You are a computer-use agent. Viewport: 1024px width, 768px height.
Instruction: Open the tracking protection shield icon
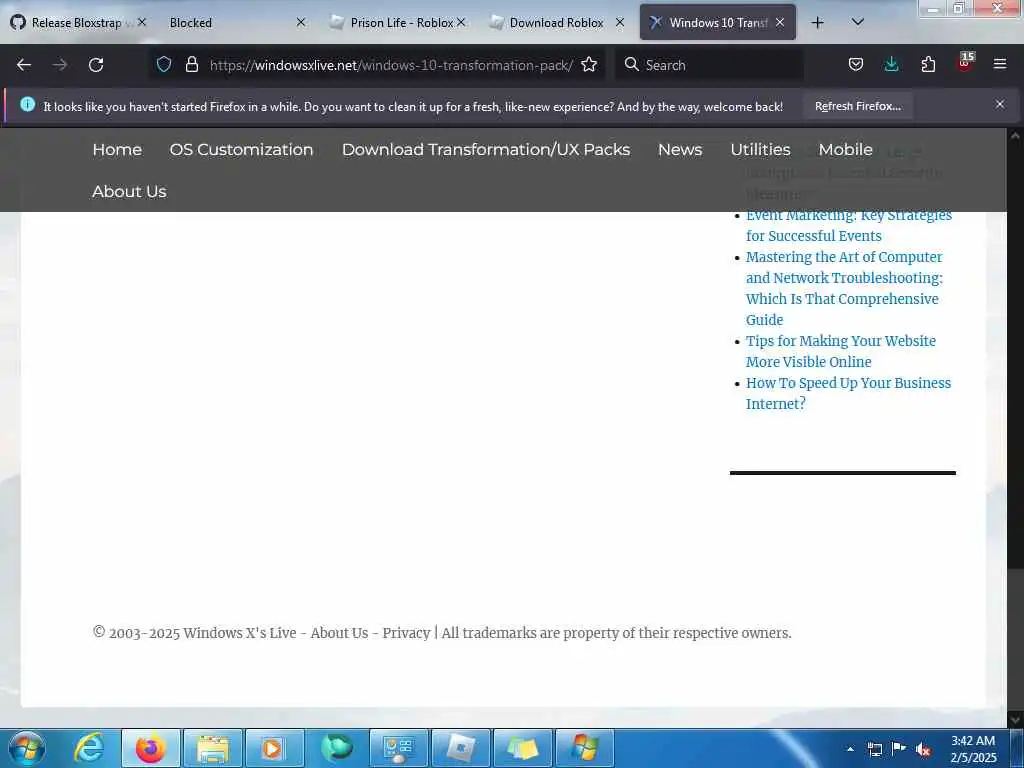[164, 64]
